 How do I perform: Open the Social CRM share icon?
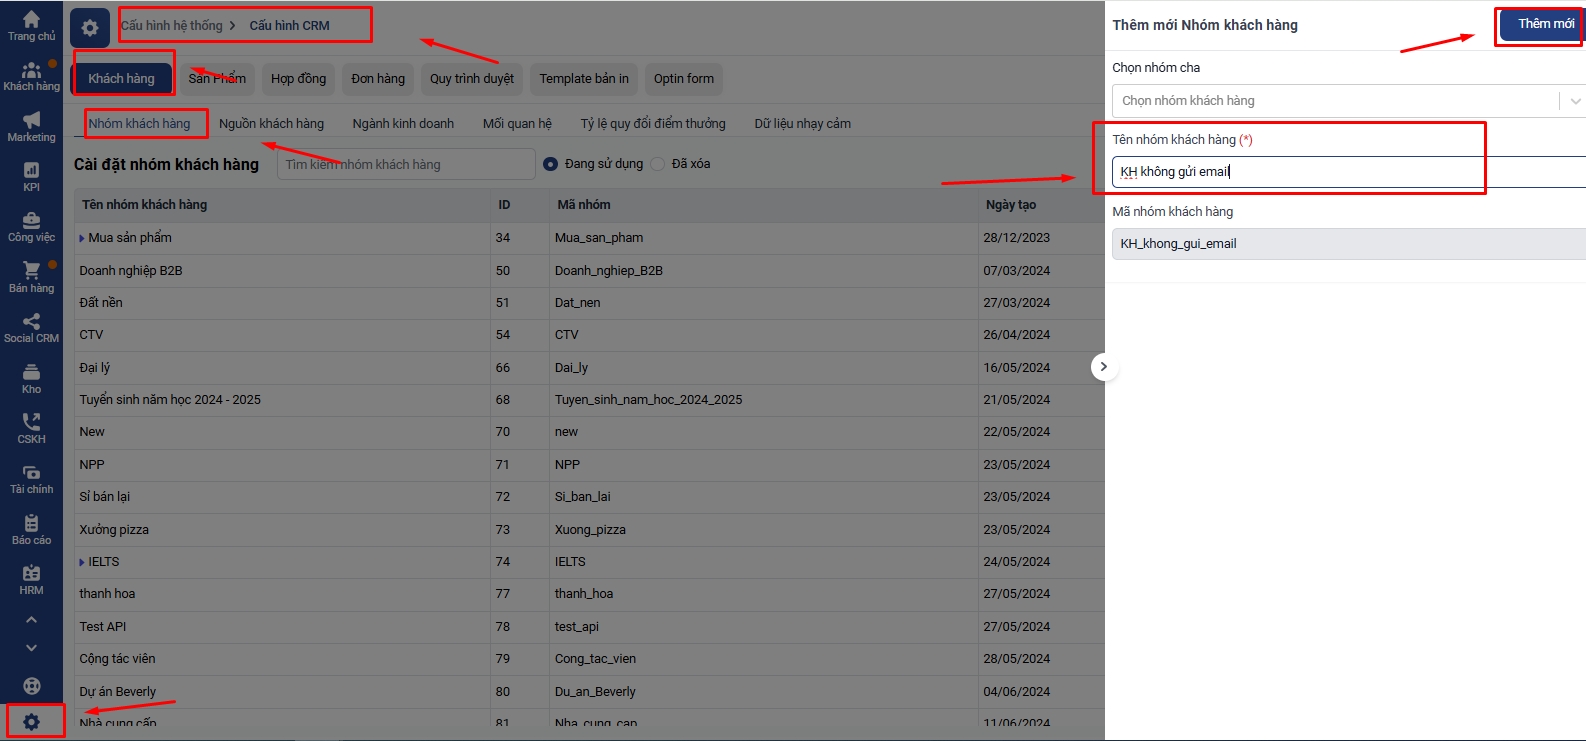[31, 322]
